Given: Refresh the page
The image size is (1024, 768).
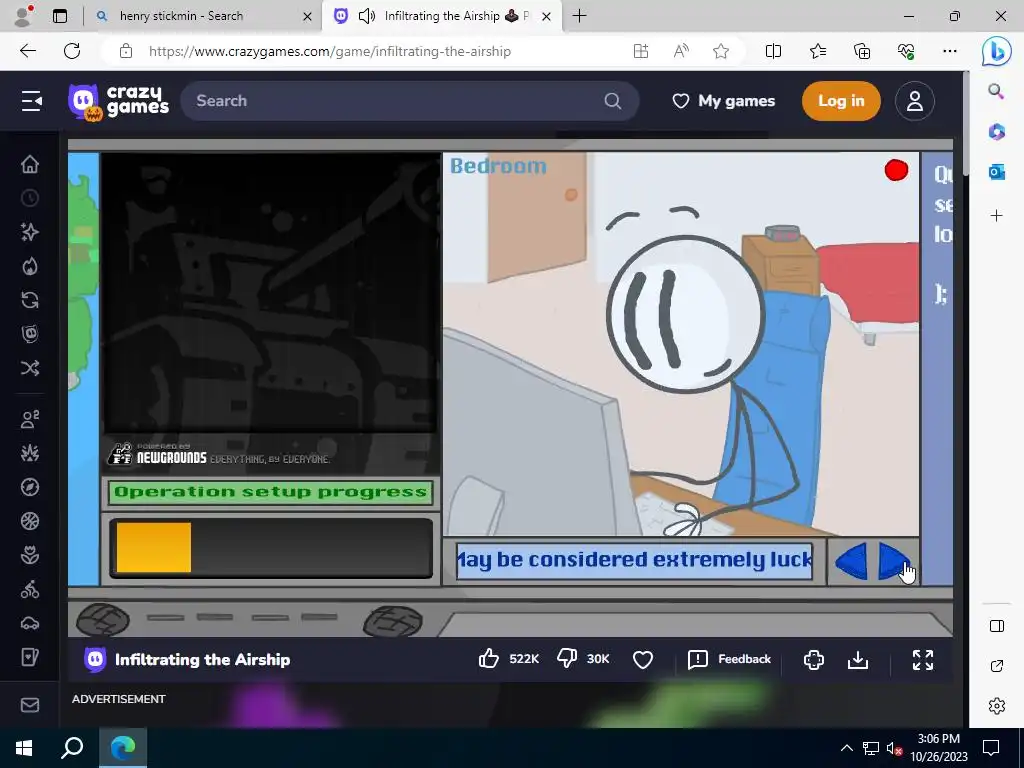Looking at the screenshot, I should (x=72, y=51).
